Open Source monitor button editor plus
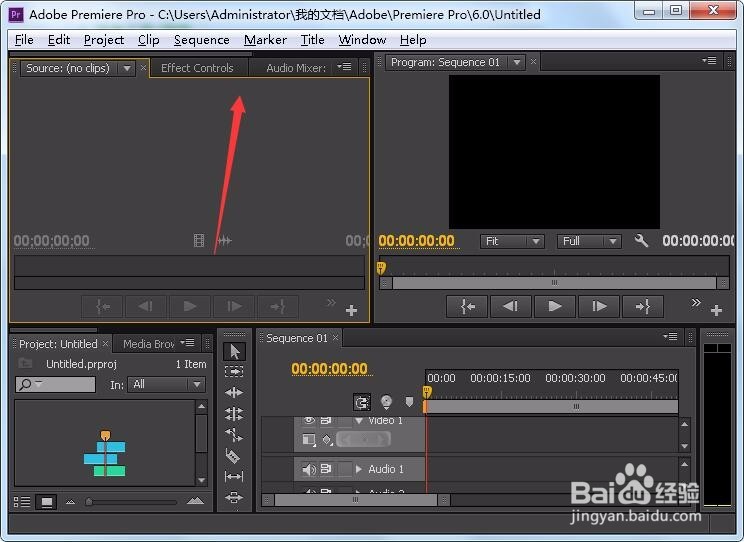Viewport: 744px width, 542px height. [x=351, y=310]
